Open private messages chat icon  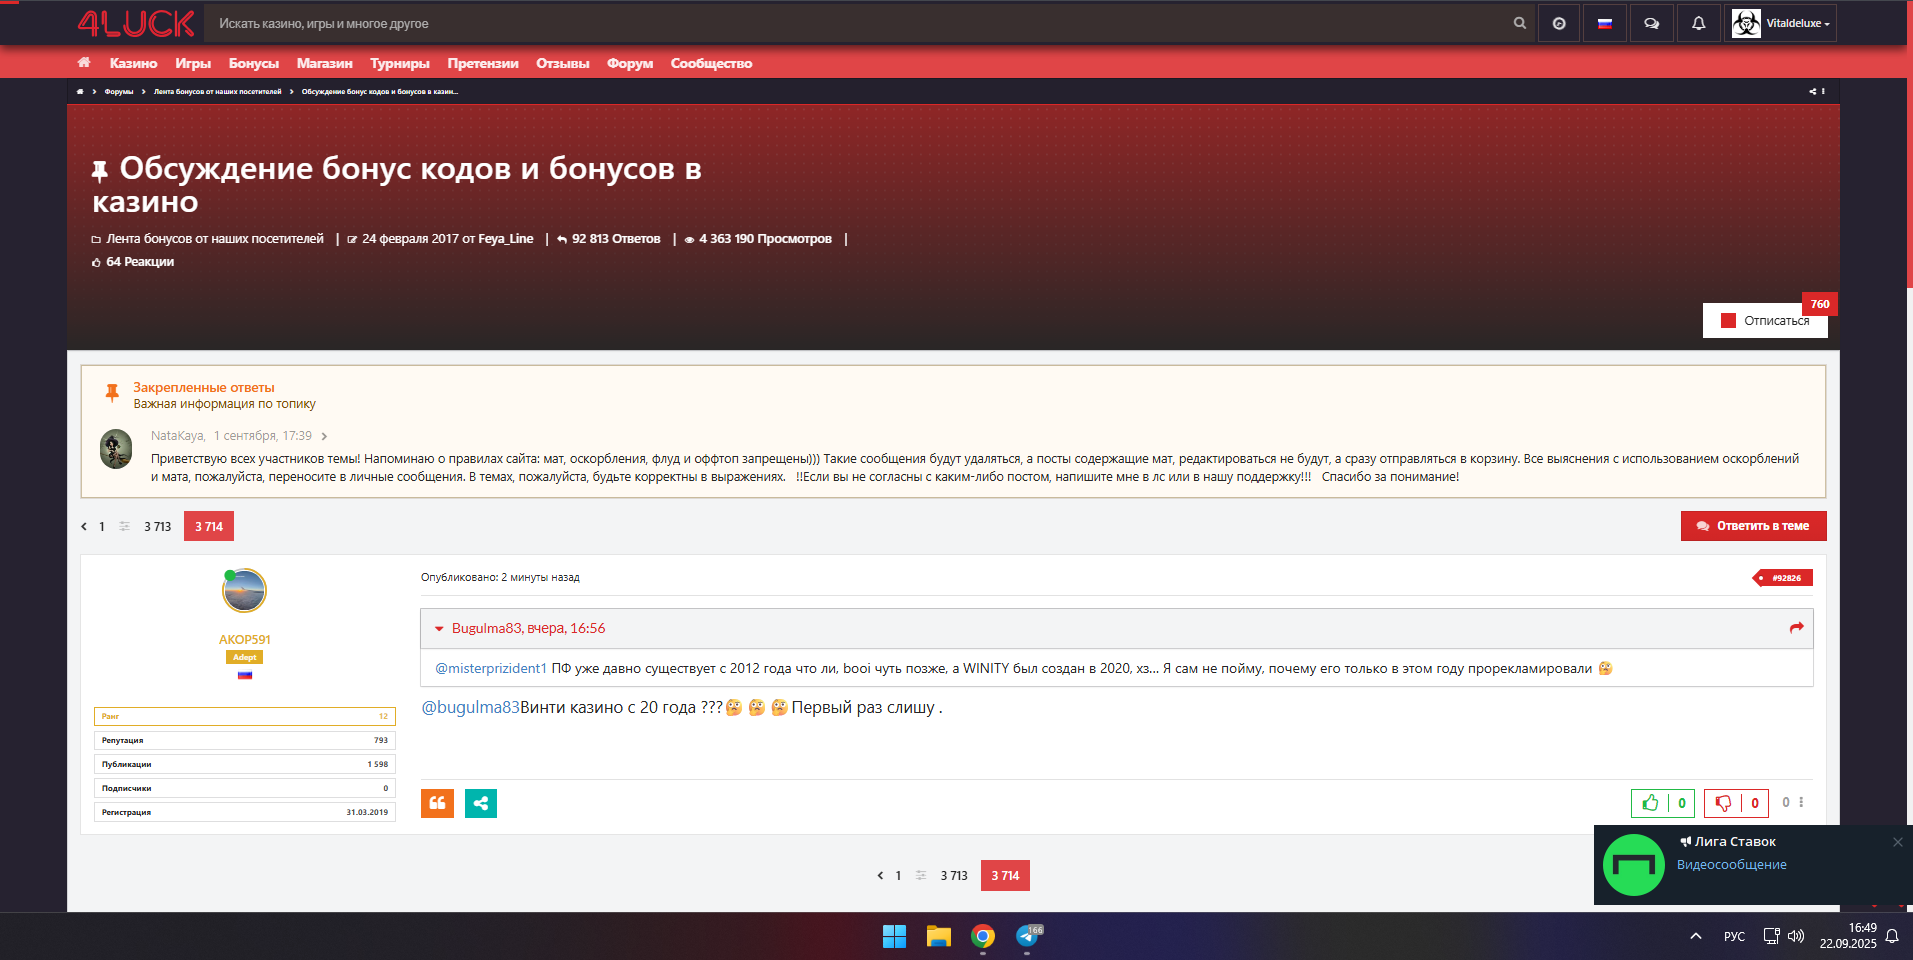coord(1651,23)
